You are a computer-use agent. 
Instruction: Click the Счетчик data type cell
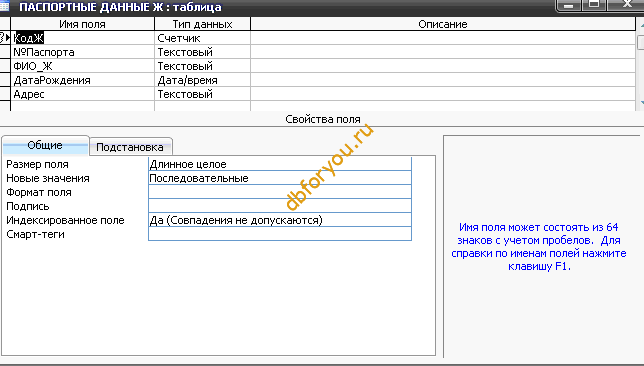coord(202,38)
